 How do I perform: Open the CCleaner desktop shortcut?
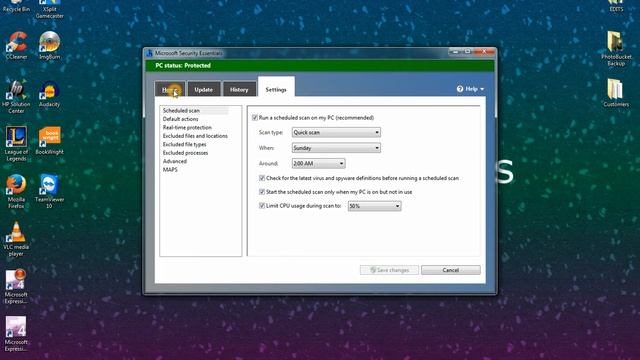coord(16,45)
